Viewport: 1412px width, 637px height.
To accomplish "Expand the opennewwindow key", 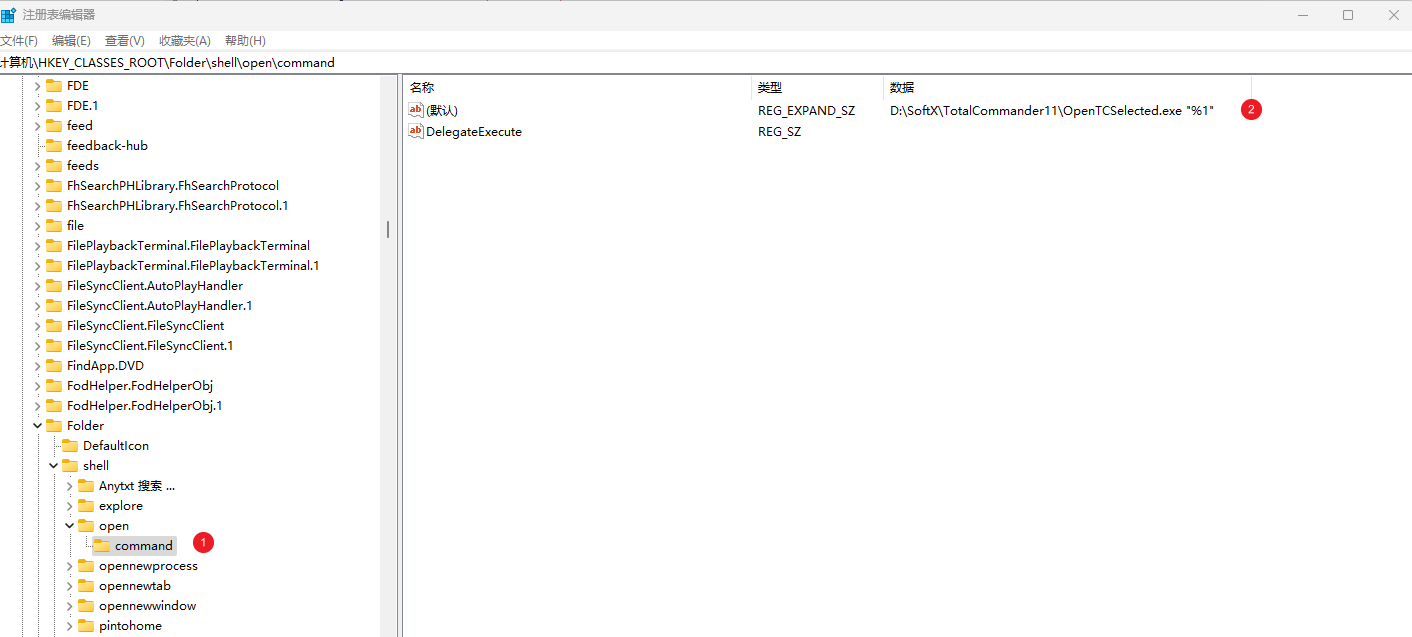I will coord(70,606).
